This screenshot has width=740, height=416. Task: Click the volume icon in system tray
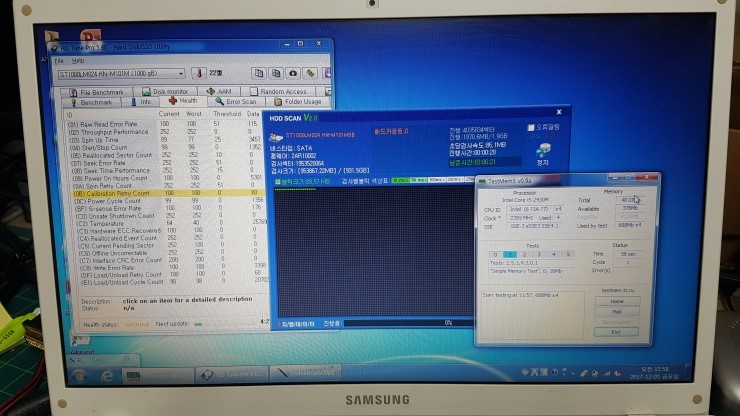point(617,374)
